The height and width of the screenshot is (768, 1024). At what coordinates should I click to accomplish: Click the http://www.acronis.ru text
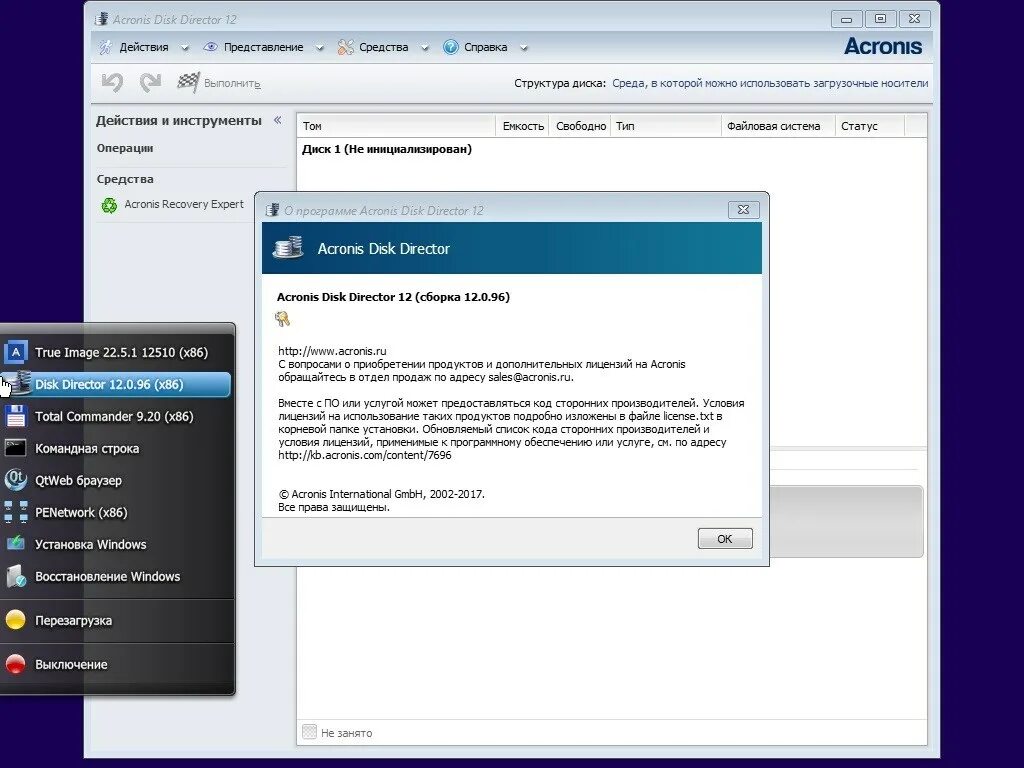pyautogui.click(x=332, y=351)
